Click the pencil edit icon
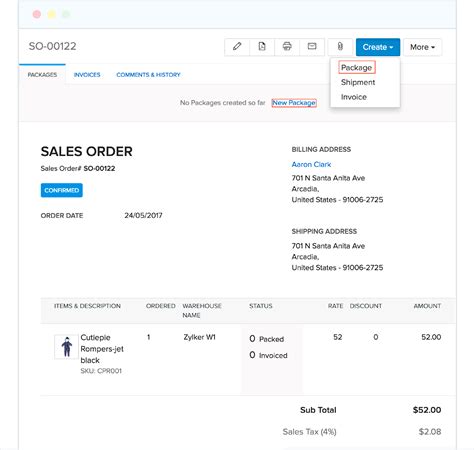Screen dimensions: 474x450 [x=237, y=47]
